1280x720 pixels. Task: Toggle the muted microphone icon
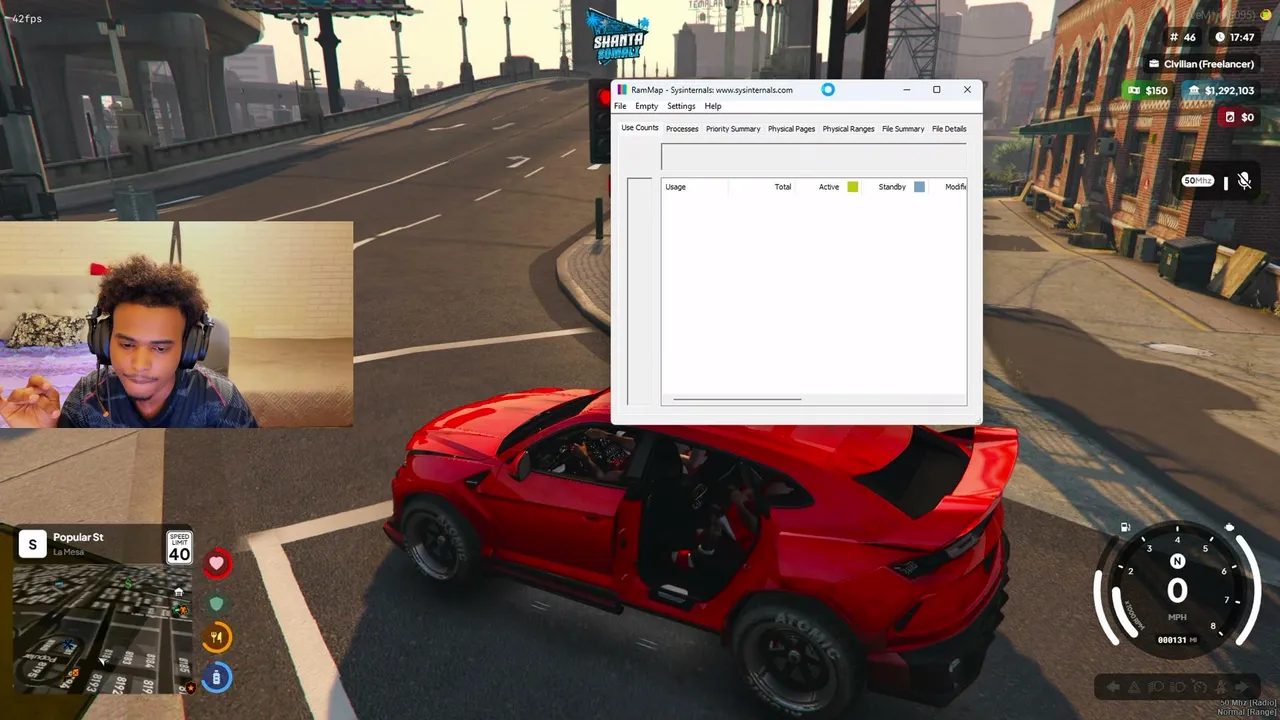click(x=1244, y=181)
